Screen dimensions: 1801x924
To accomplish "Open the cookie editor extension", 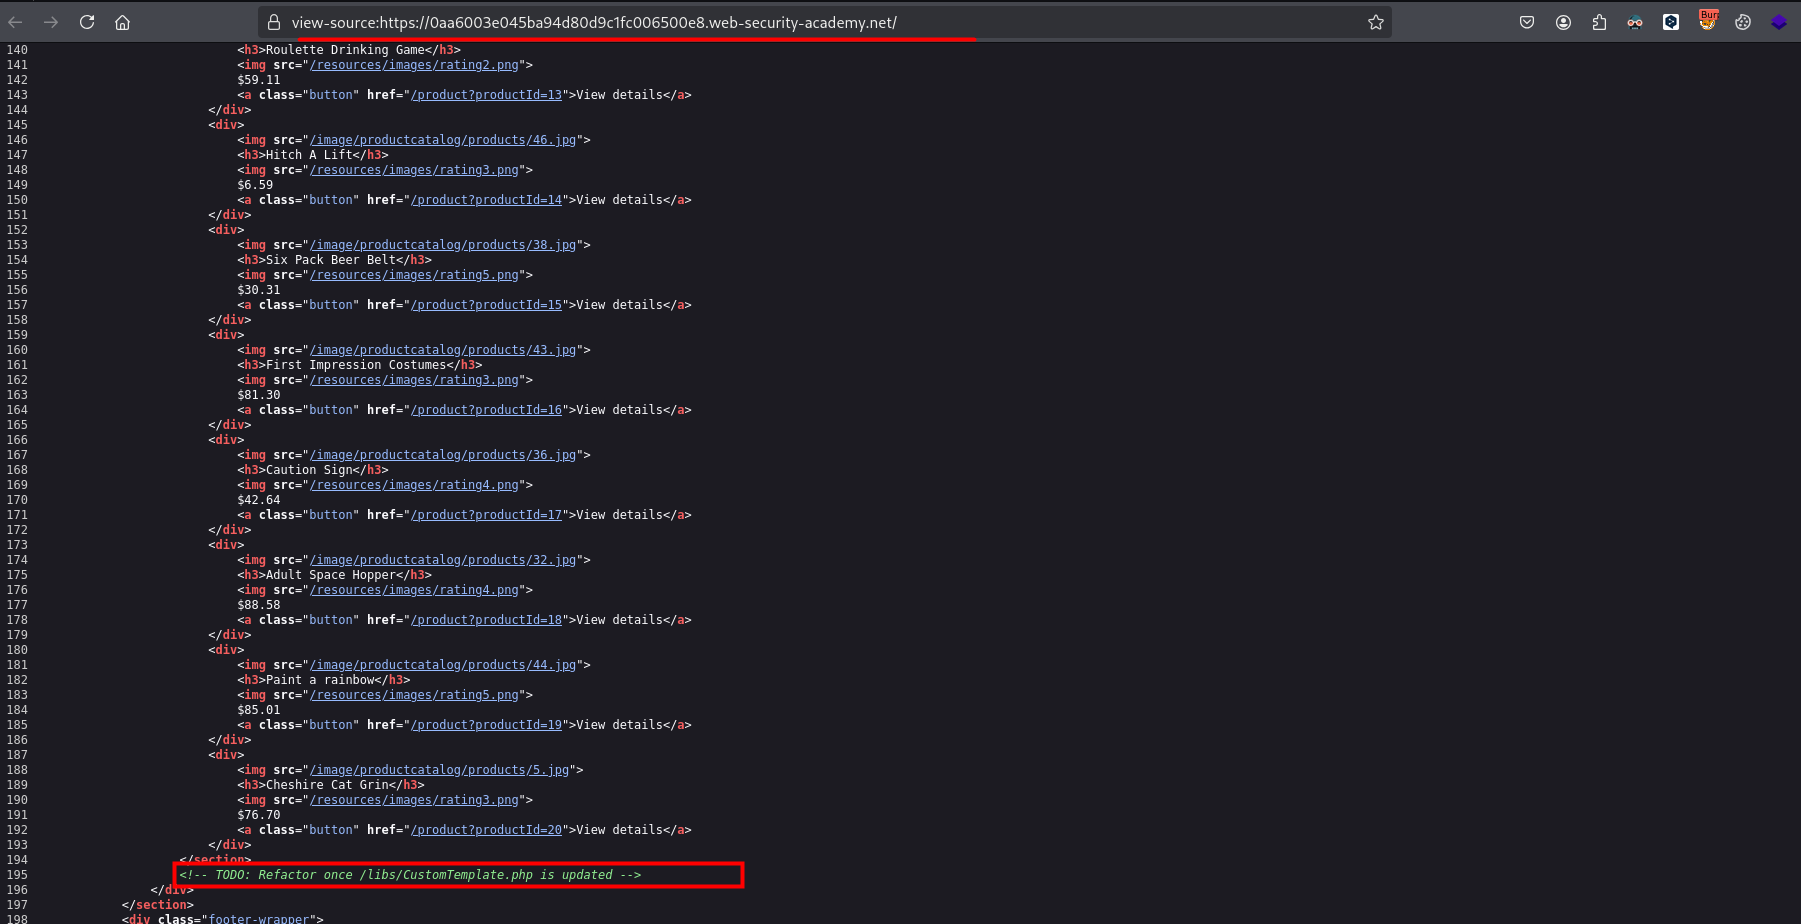I will (x=1743, y=22).
